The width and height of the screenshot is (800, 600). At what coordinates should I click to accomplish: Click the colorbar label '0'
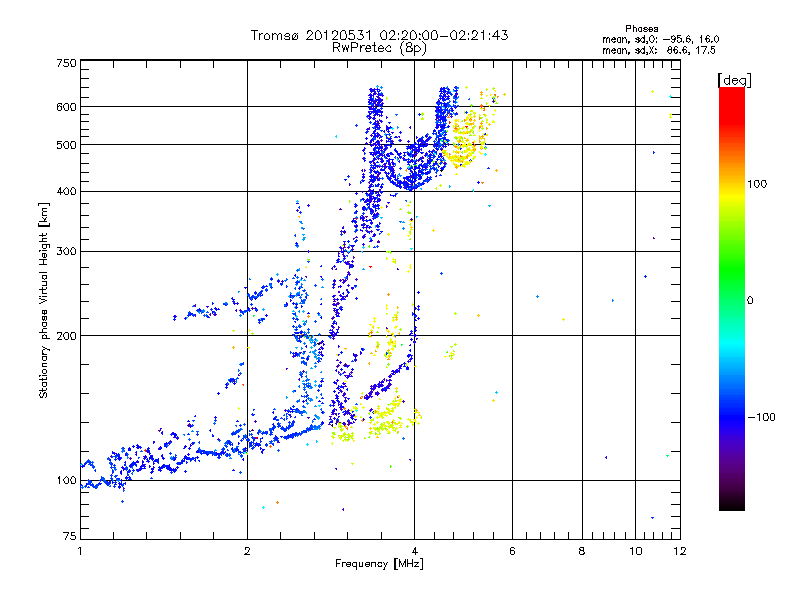[x=750, y=301]
